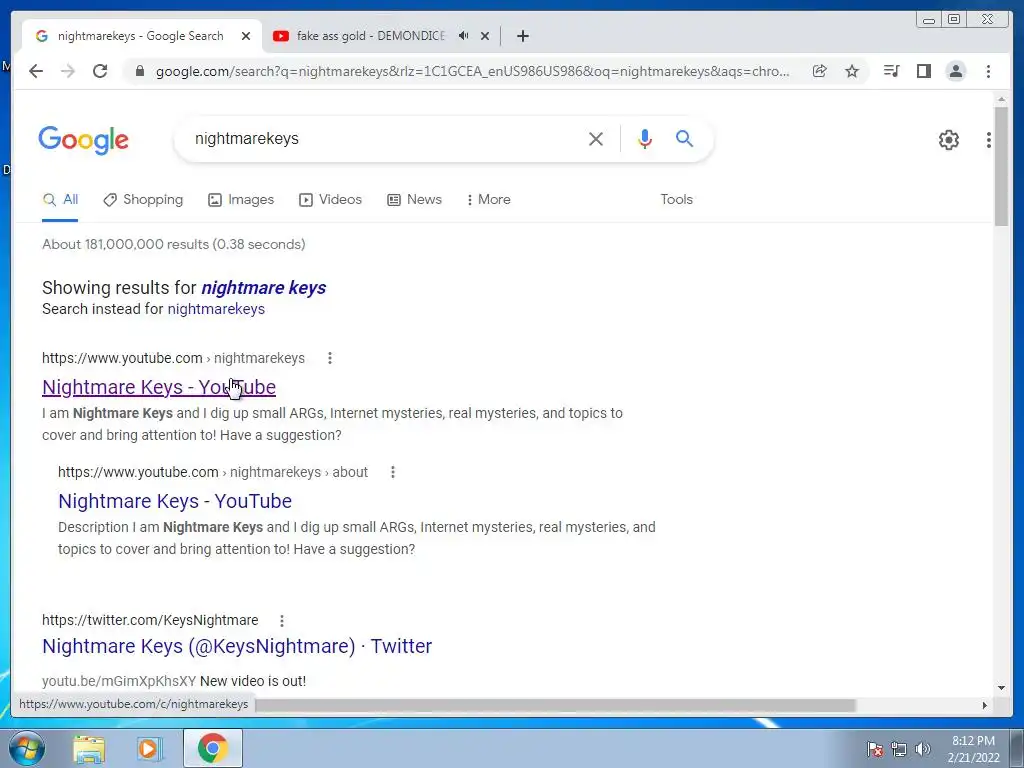The width and height of the screenshot is (1024, 768).
Task: Go back with the browser back arrow
Action: click(36, 71)
